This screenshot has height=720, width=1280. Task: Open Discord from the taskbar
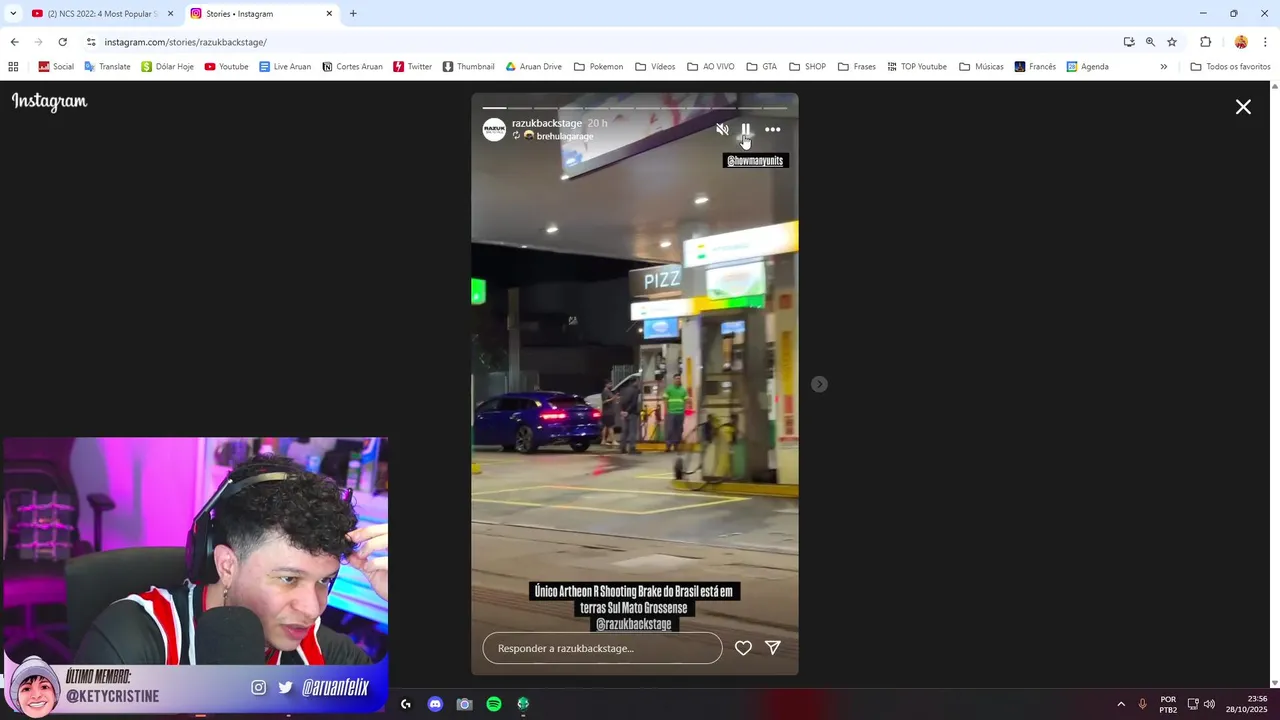[x=435, y=704]
